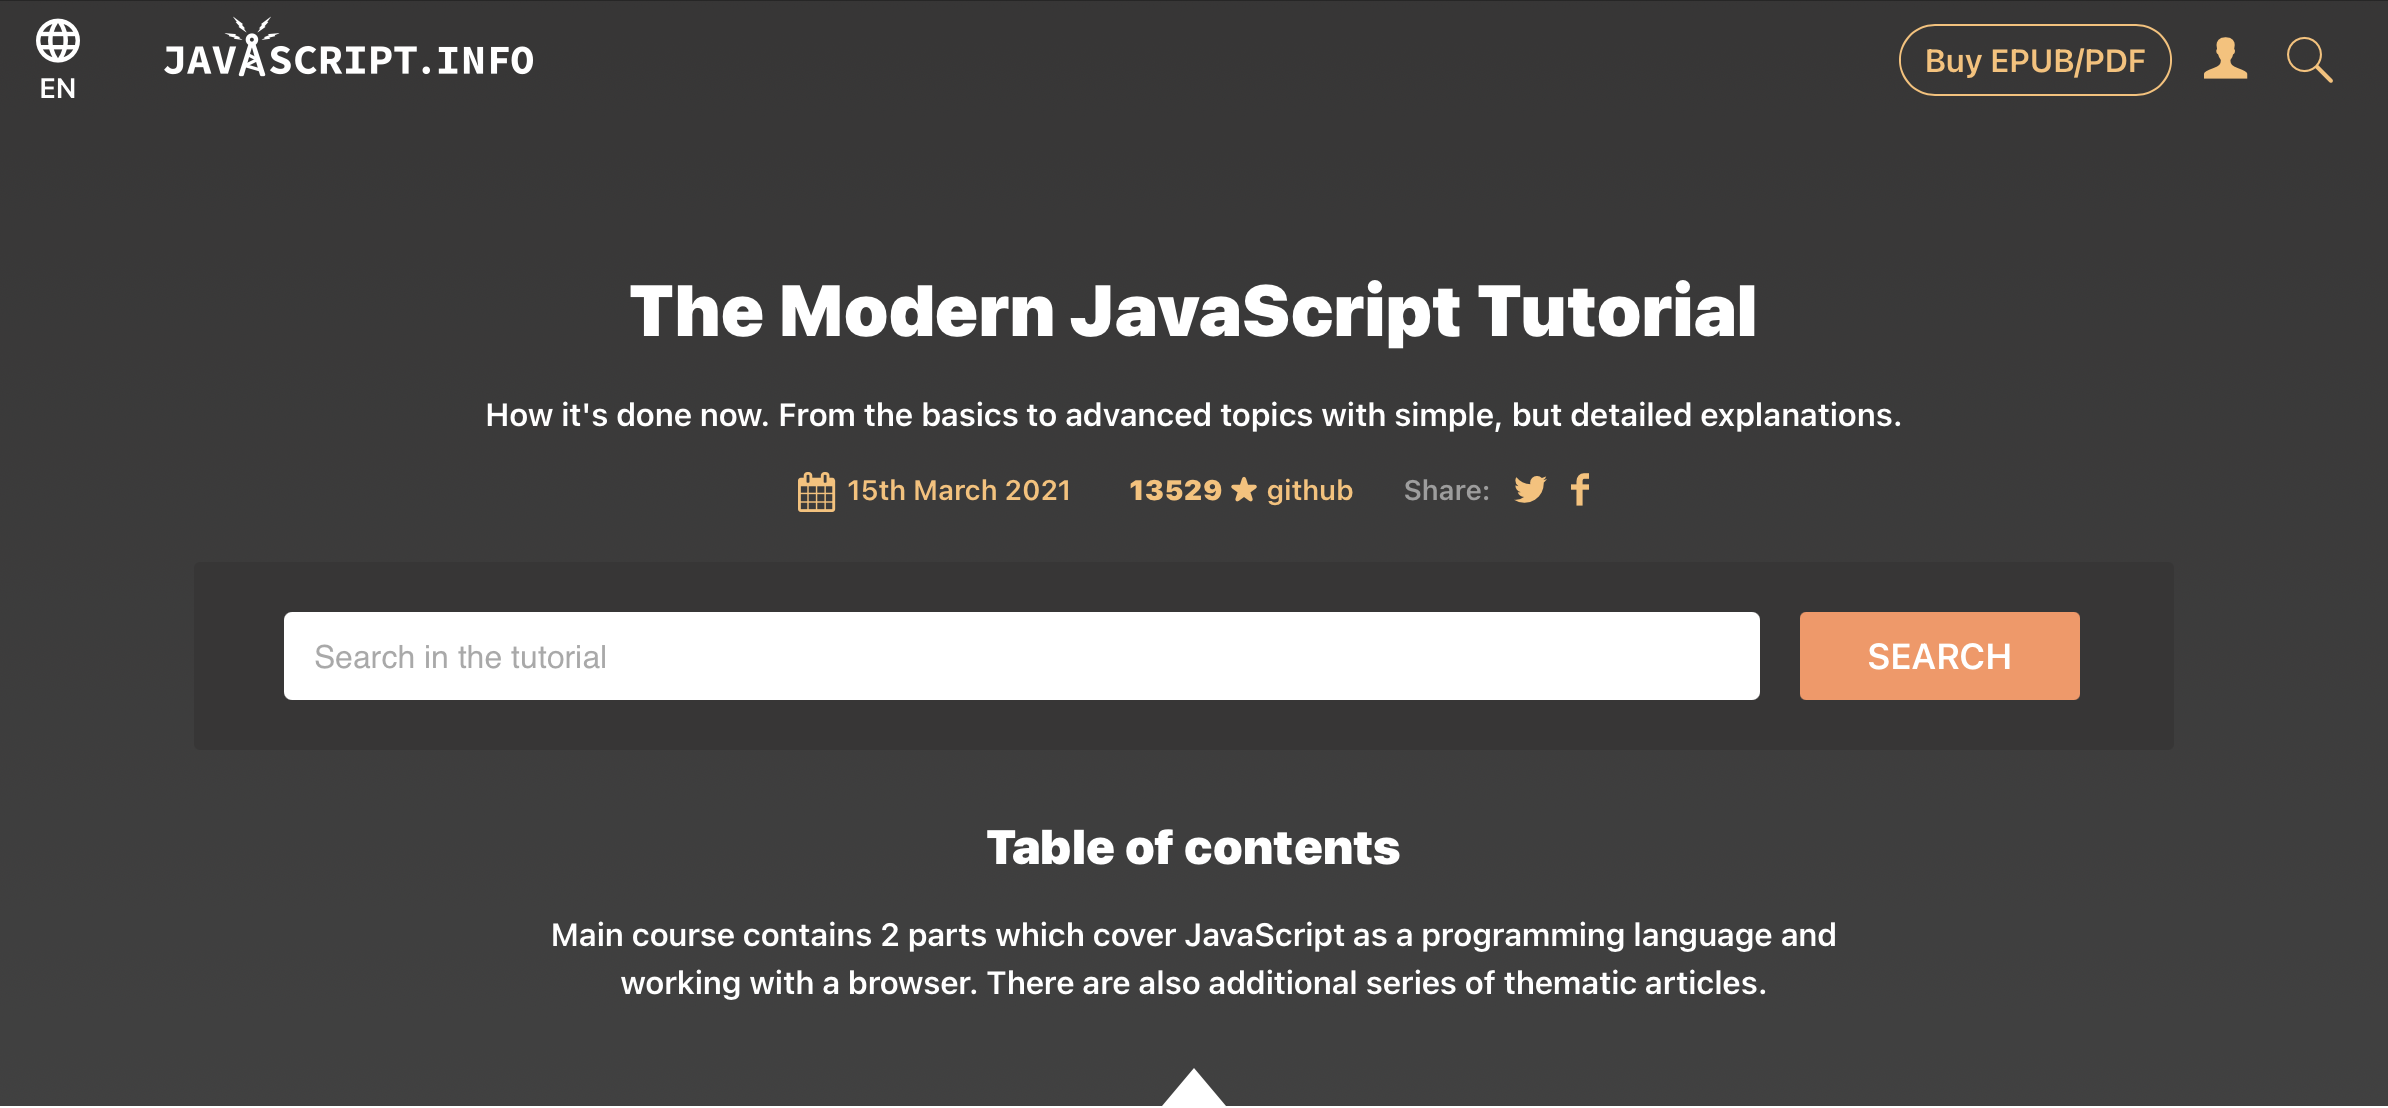Click the Share: label near the social icons

[x=1446, y=490]
